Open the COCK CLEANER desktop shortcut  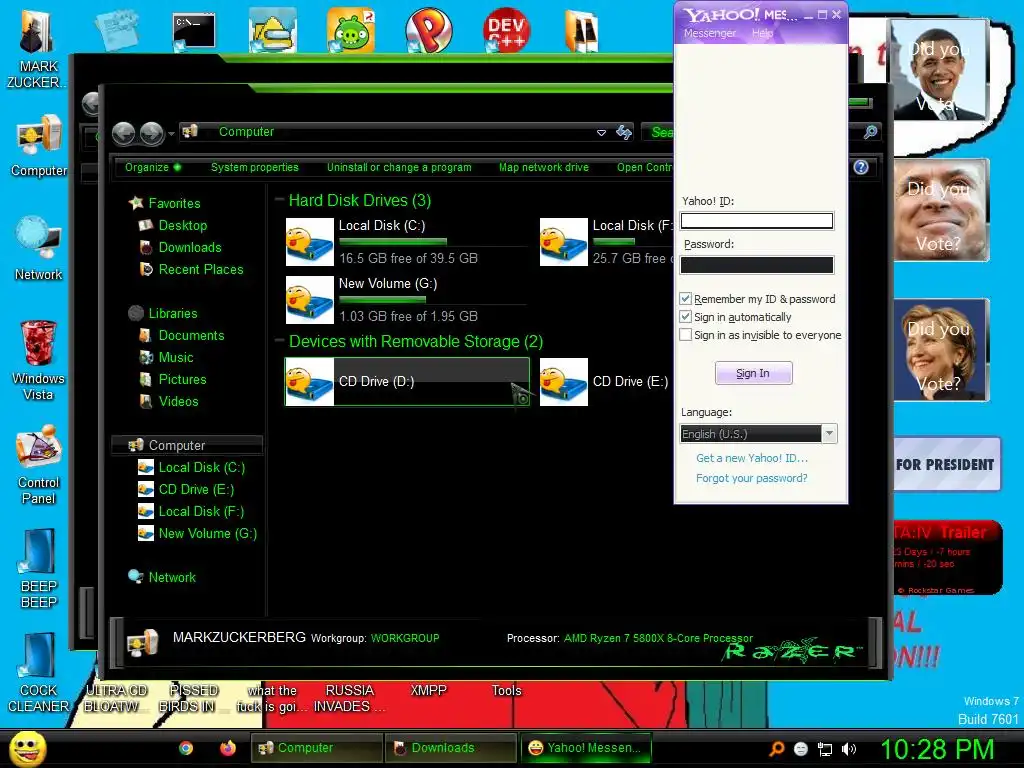tap(39, 673)
